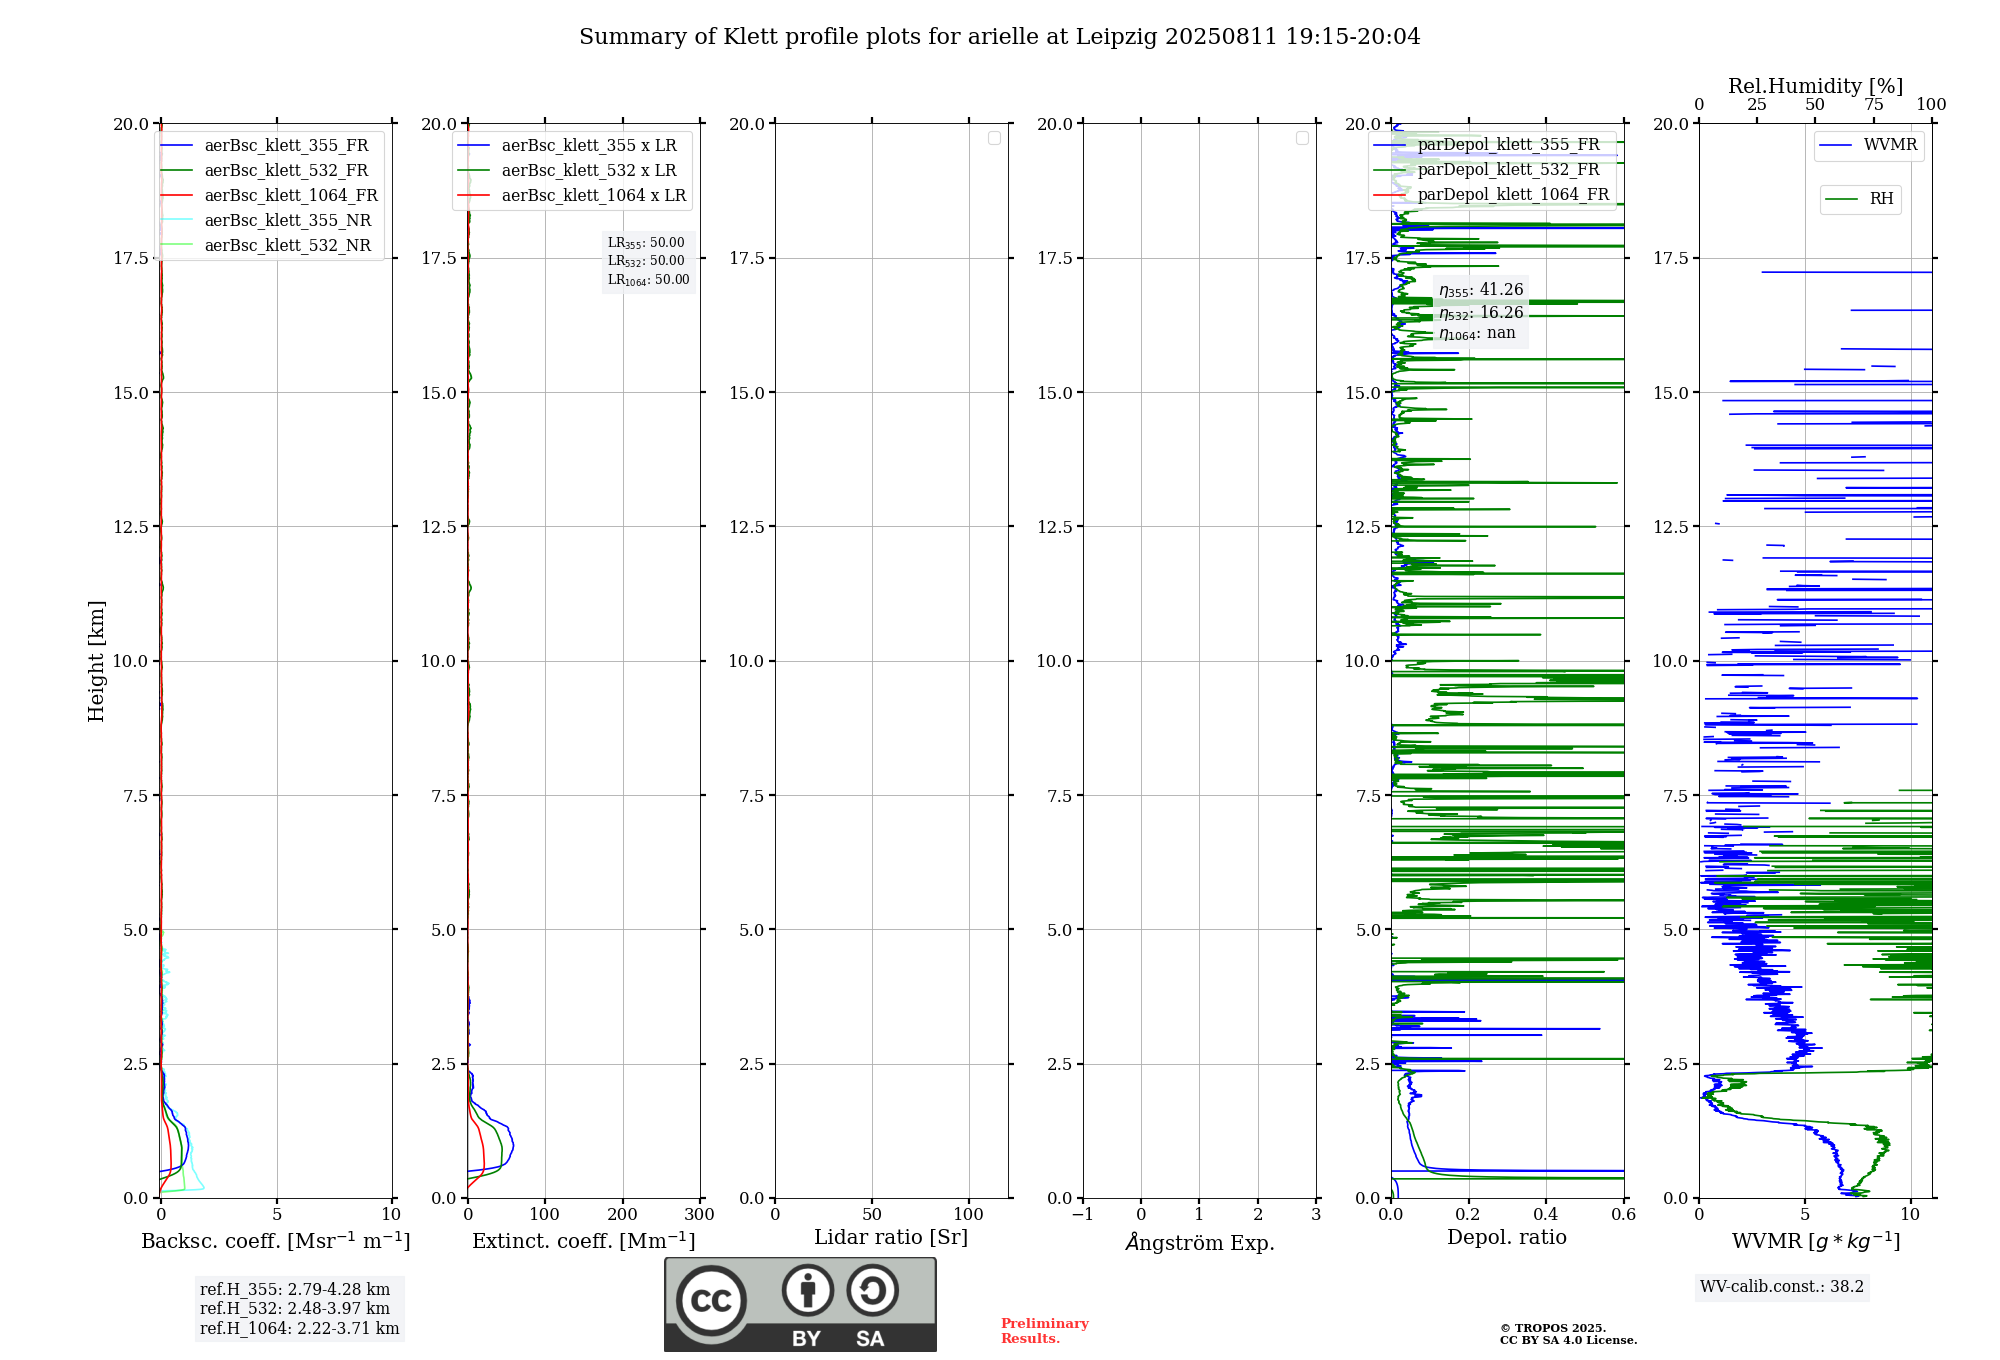
Task: Click legend entry aerBsc_klett_532_FR
Action: pyautogui.click(x=286, y=170)
